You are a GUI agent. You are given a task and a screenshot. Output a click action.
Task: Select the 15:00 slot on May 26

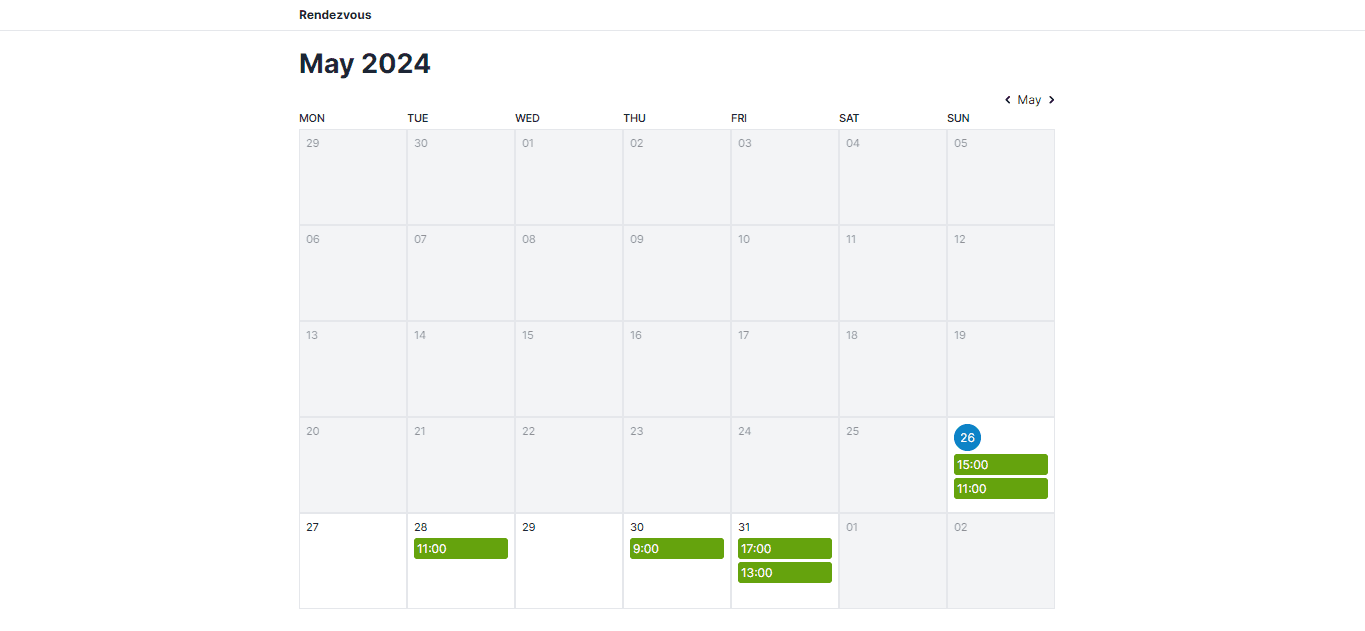coord(1000,465)
